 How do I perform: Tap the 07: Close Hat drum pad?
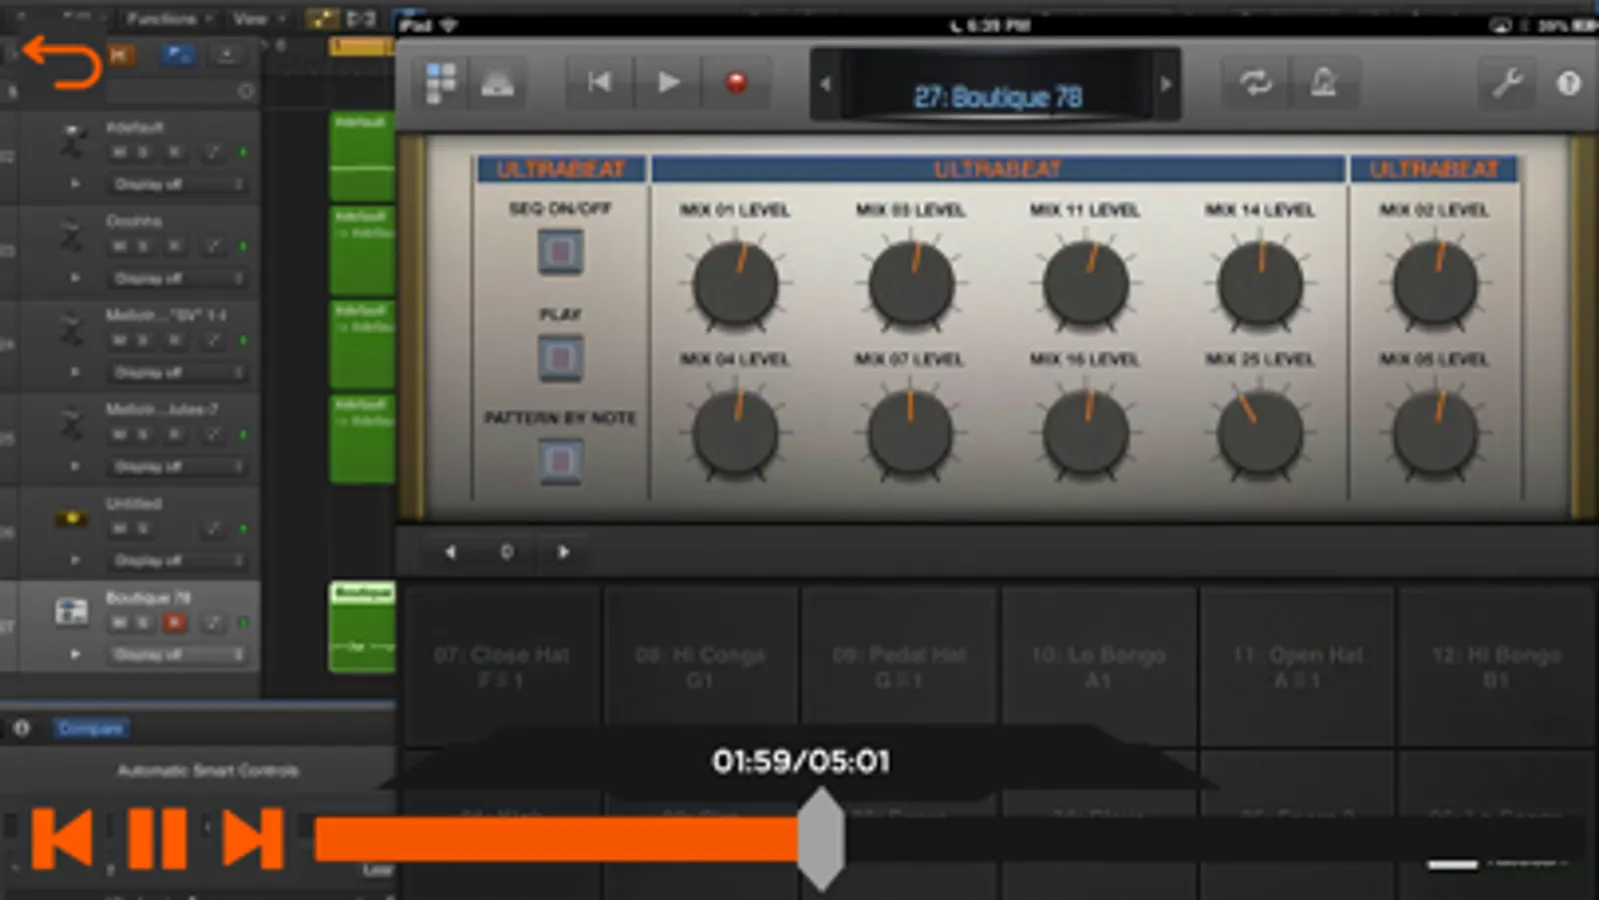[x=502, y=666]
